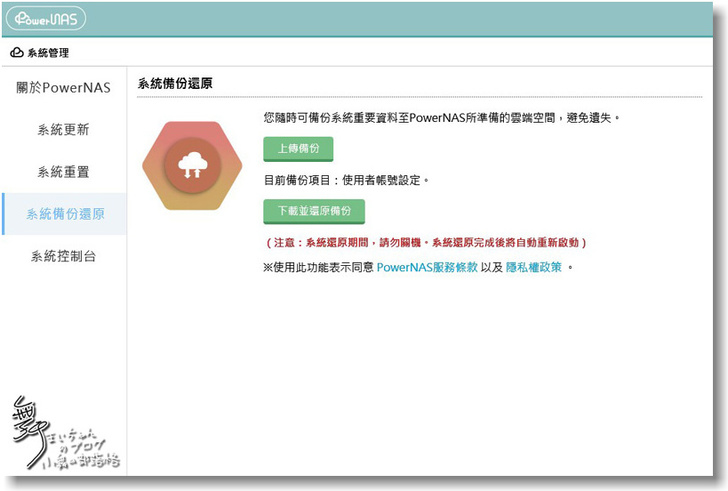Select the 系統備份還原 sidebar item
728x491 pixels.
(x=65, y=214)
